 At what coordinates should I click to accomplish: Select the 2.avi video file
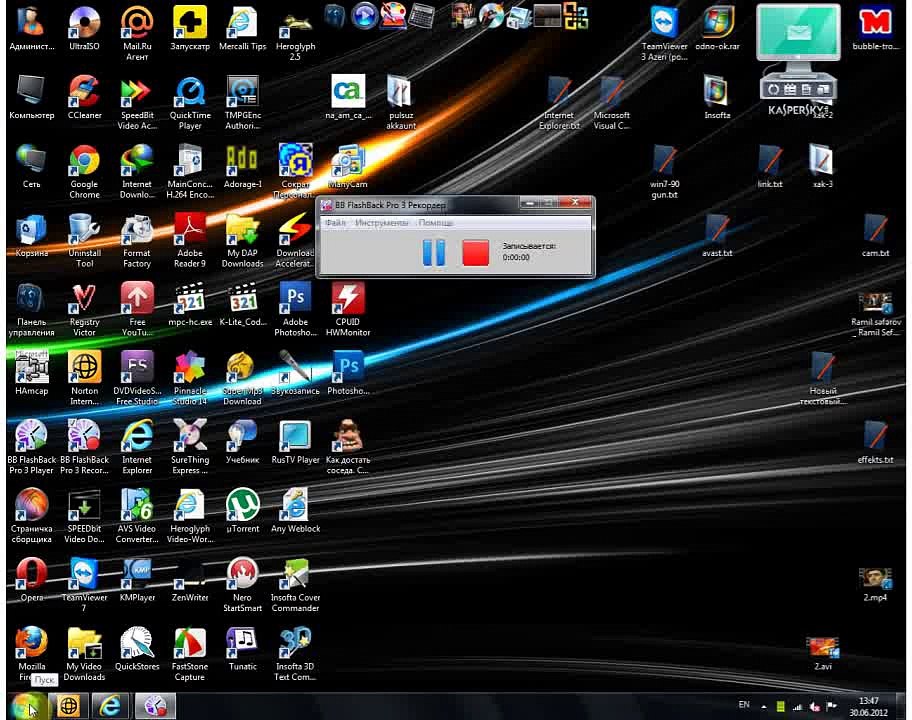point(822,653)
